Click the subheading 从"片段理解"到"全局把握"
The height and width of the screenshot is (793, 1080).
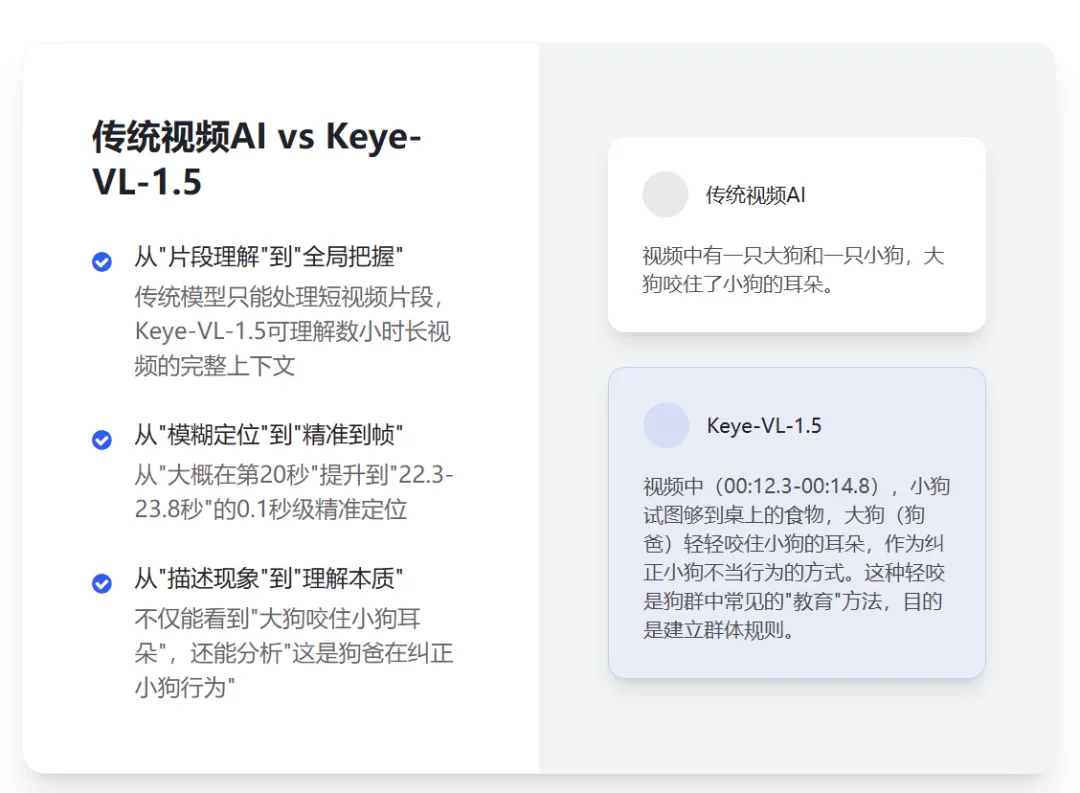(269, 256)
